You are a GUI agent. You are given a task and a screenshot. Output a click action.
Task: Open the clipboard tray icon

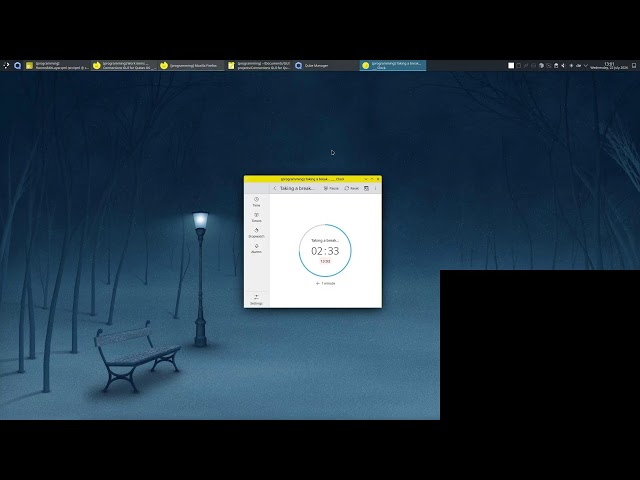[556, 65]
